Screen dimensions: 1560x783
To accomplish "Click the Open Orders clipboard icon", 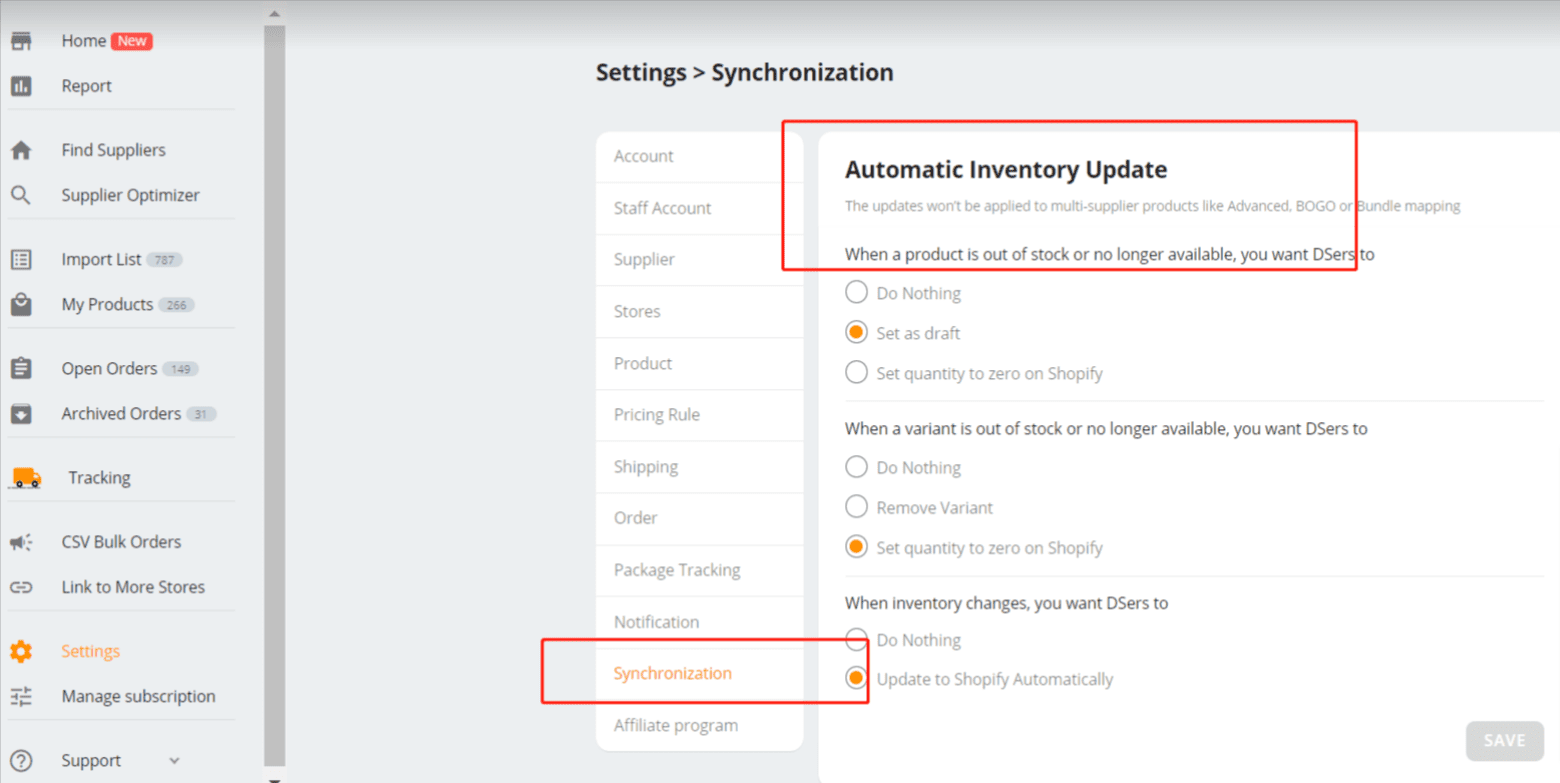I will pyautogui.click(x=21, y=368).
